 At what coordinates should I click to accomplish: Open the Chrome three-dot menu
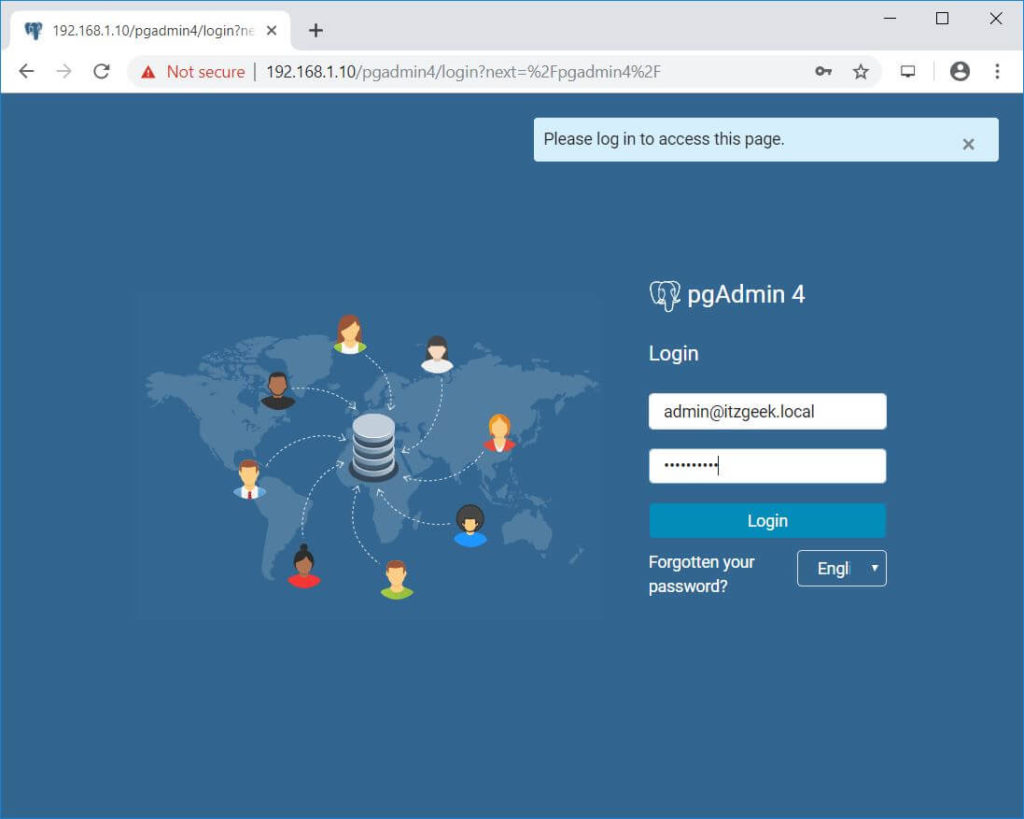(997, 71)
